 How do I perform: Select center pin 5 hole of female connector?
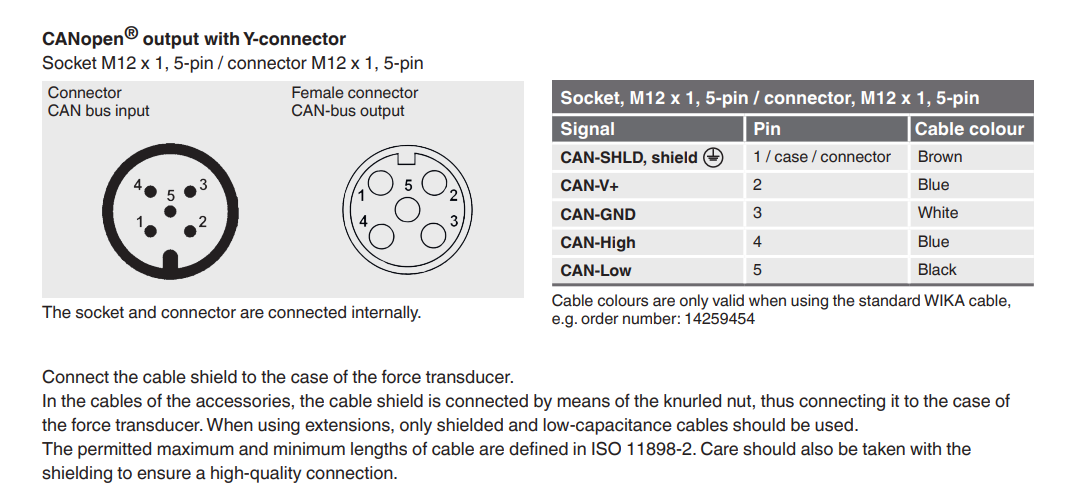(407, 210)
